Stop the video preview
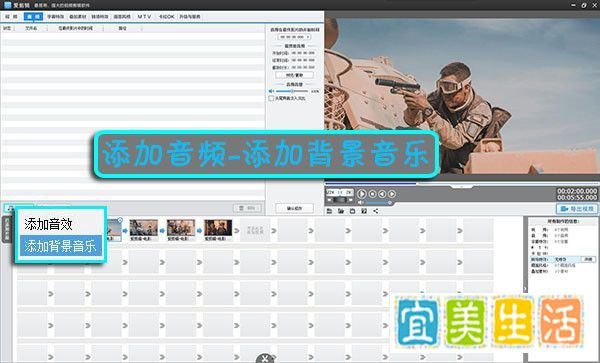 coord(372,194)
